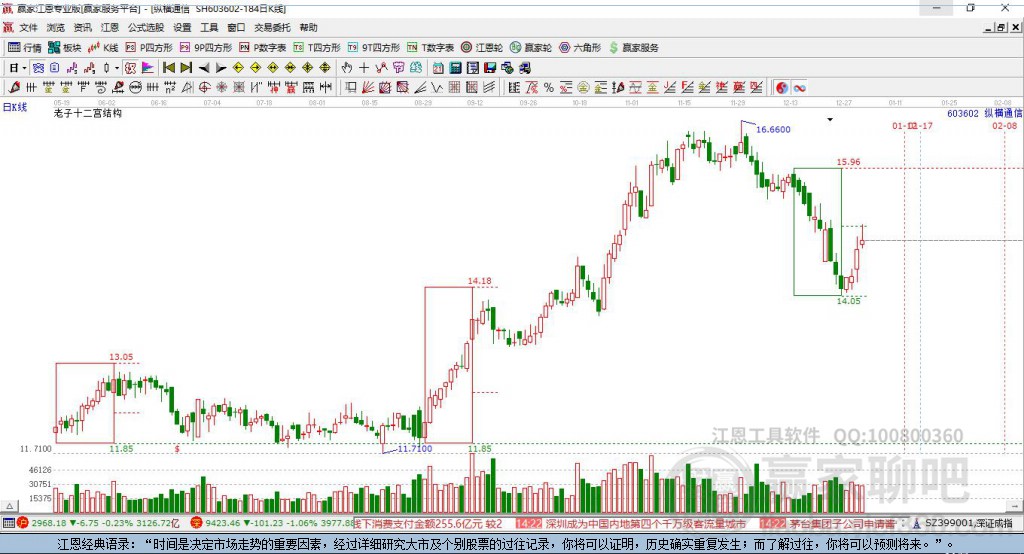Click the small black triangle near 16.6600
Viewport: 1024px width, 554px height.
pyautogui.click(x=830, y=120)
